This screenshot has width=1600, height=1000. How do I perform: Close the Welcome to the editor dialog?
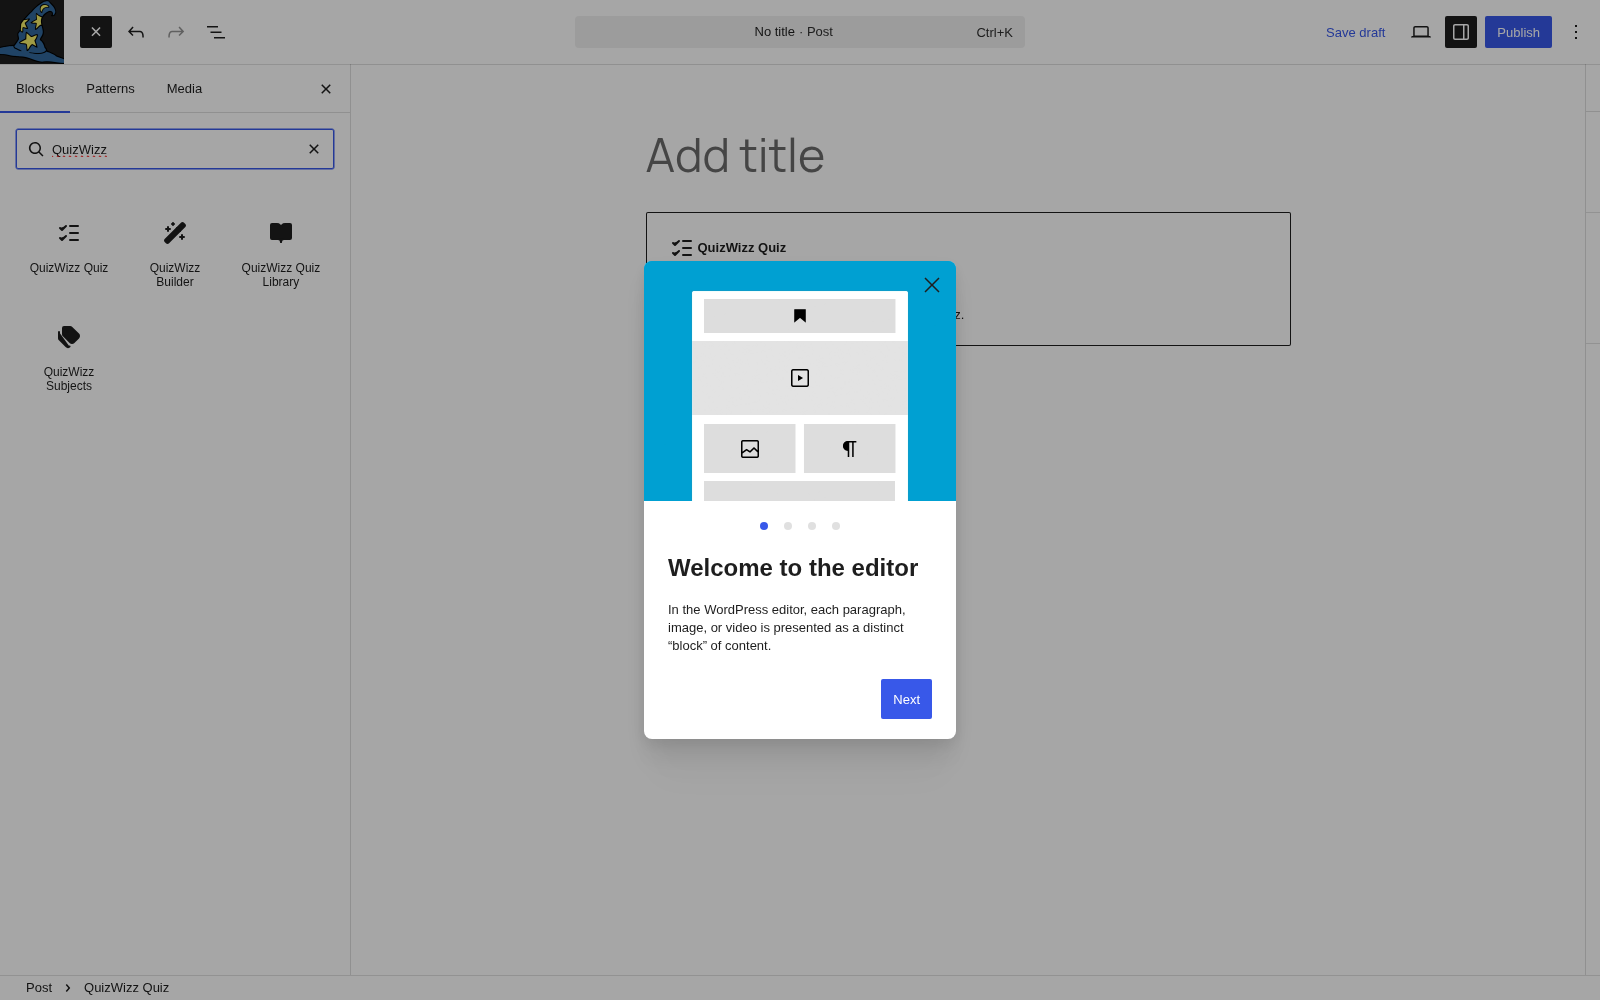932,285
